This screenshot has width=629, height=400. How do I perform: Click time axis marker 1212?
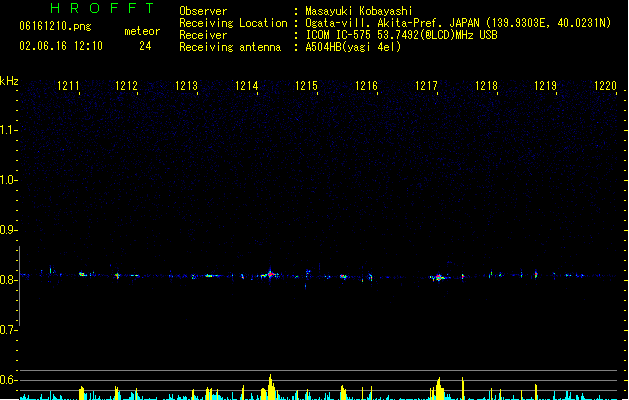click(126, 86)
